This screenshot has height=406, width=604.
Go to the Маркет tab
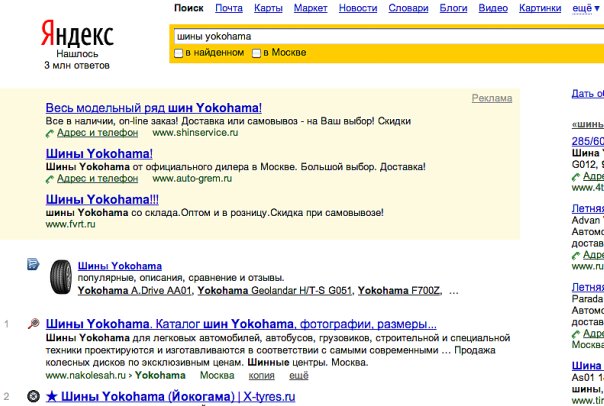click(310, 8)
